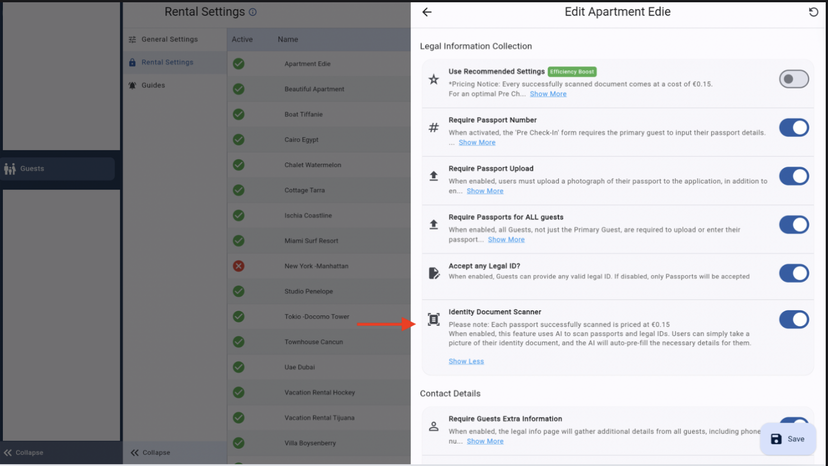Image resolution: width=828 pixels, height=466 pixels.
Task: Disable the Require Passport Upload toggle
Action: click(793, 176)
